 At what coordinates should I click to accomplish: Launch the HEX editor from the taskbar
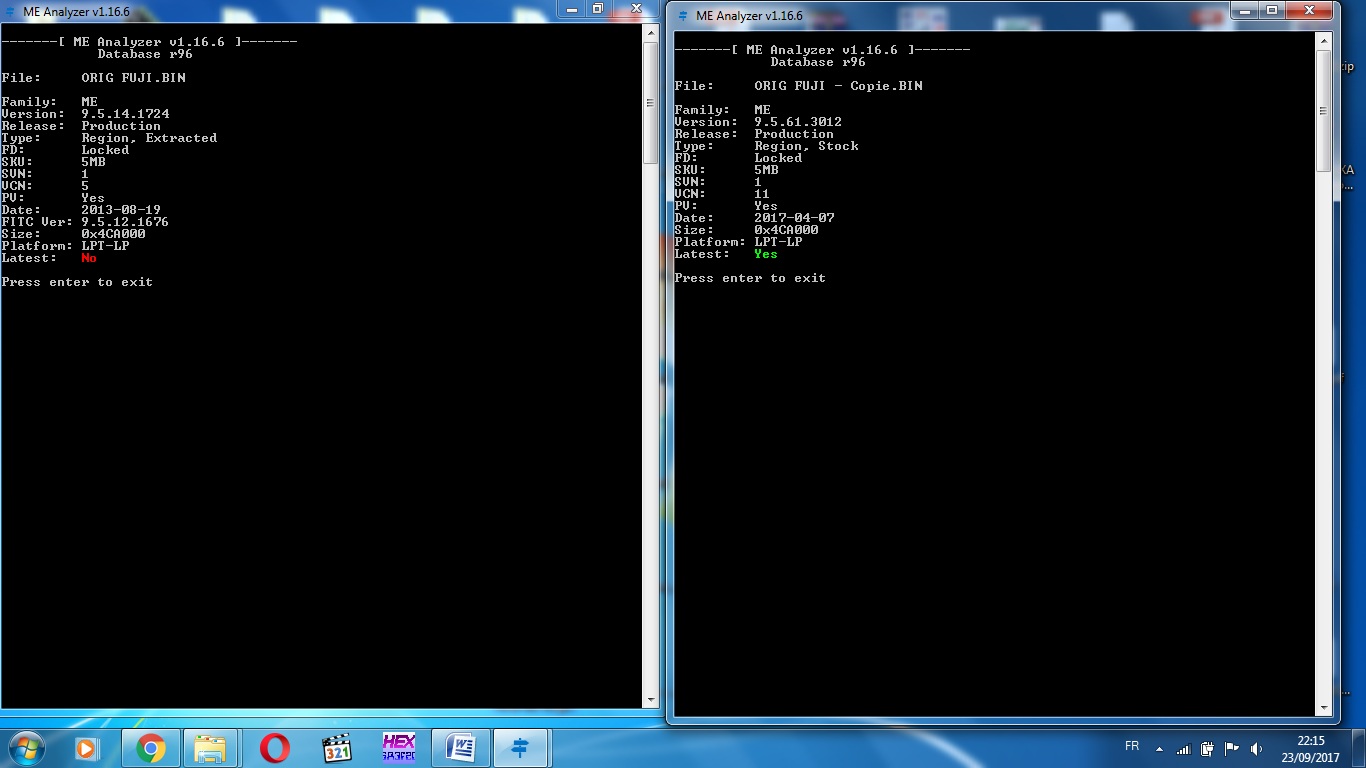(398, 747)
